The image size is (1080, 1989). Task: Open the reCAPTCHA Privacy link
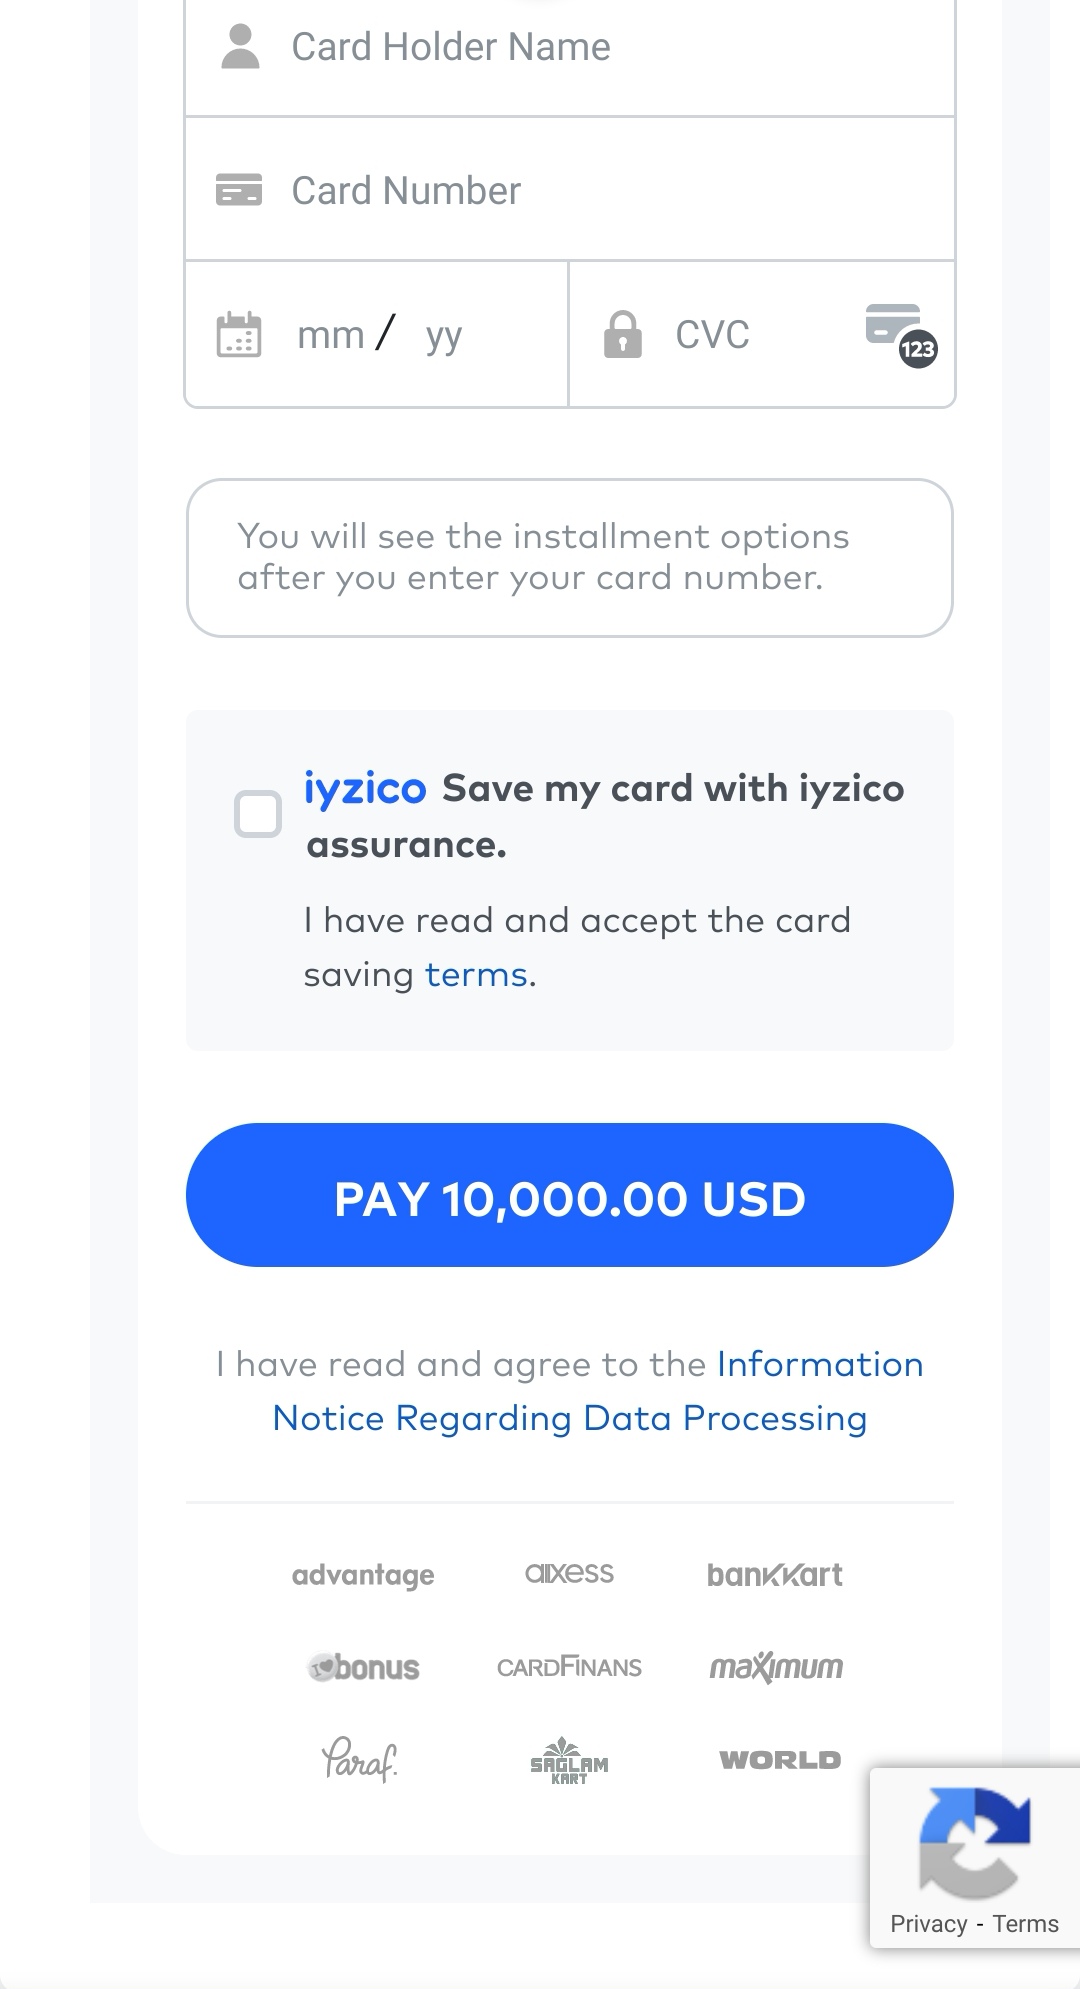[928, 1924]
